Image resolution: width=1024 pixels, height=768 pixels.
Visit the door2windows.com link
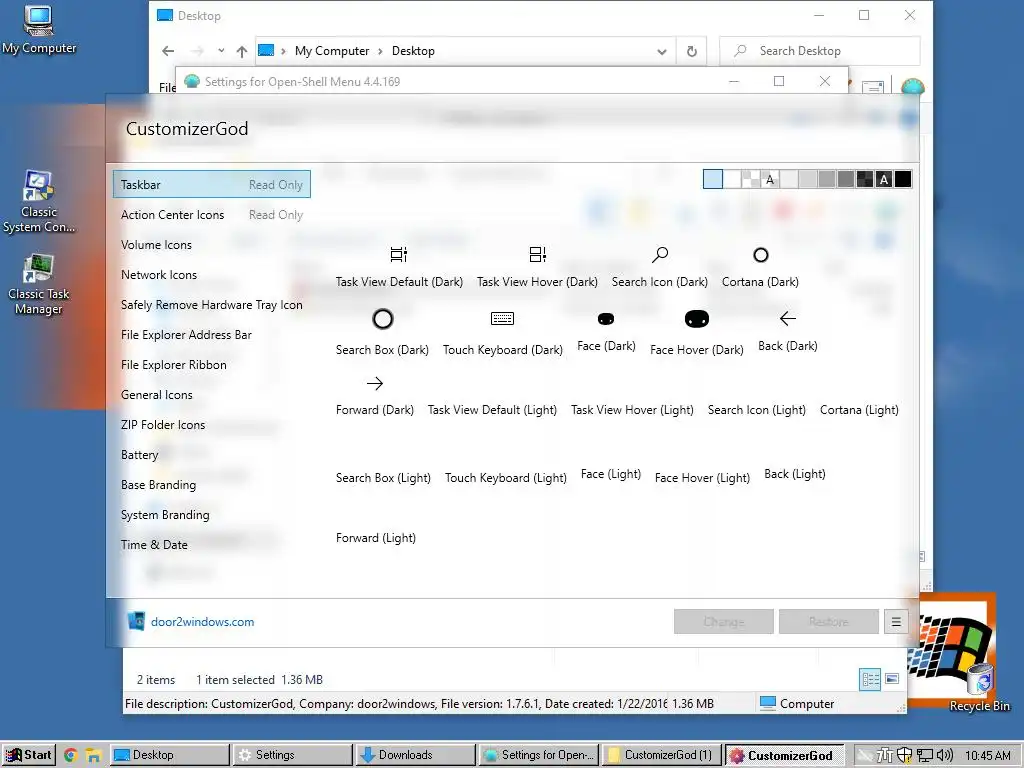pyautogui.click(x=202, y=622)
